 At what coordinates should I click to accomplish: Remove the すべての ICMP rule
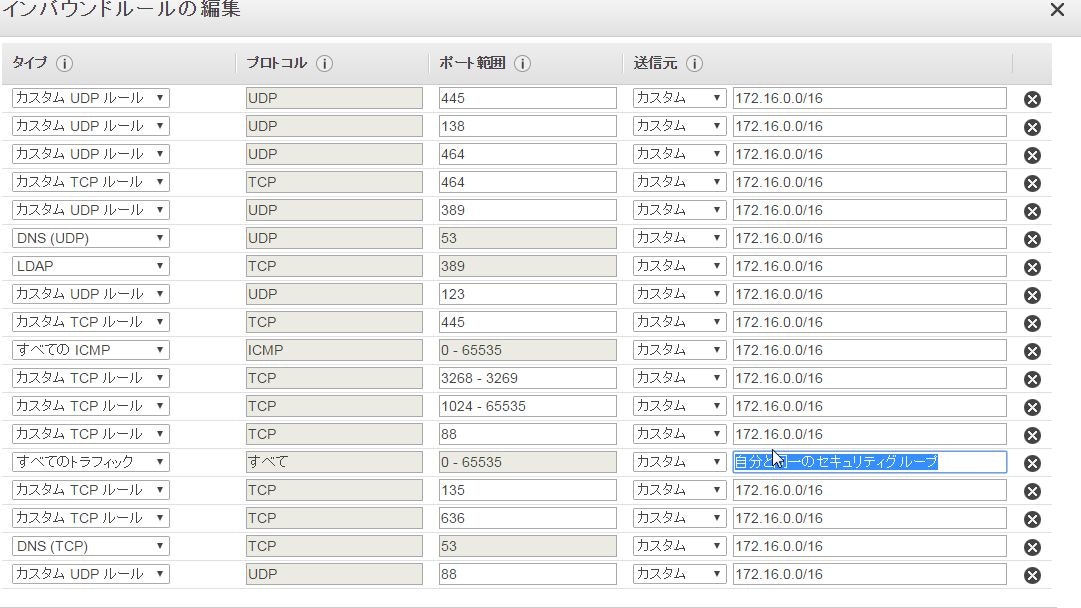(x=1032, y=352)
